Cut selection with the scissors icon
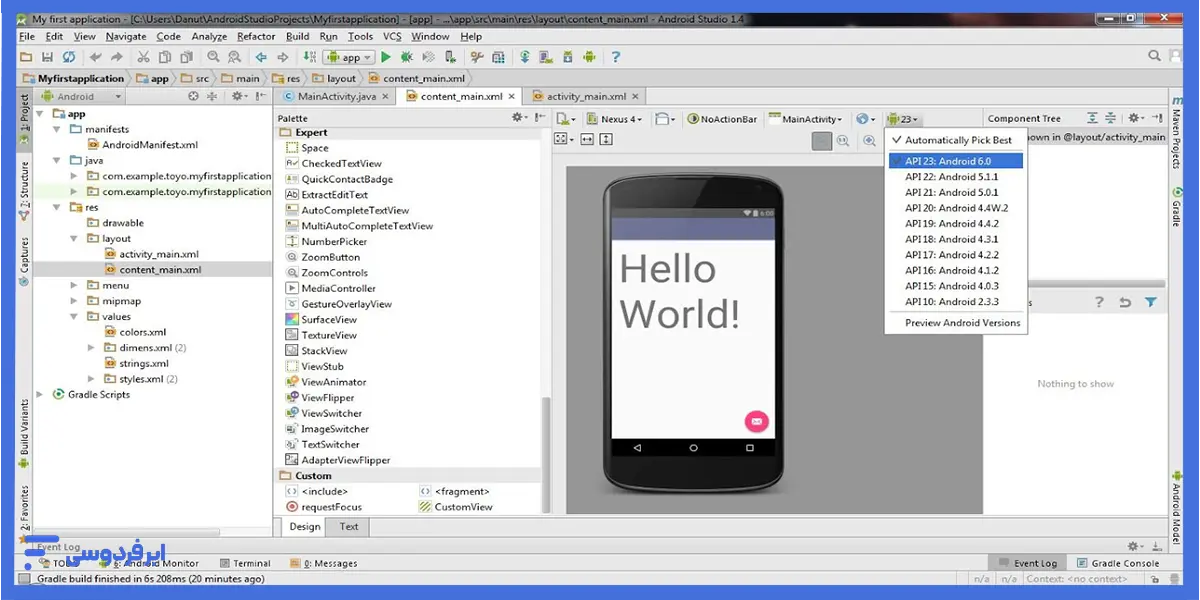Screen dimensions: 1200x600 [144, 58]
